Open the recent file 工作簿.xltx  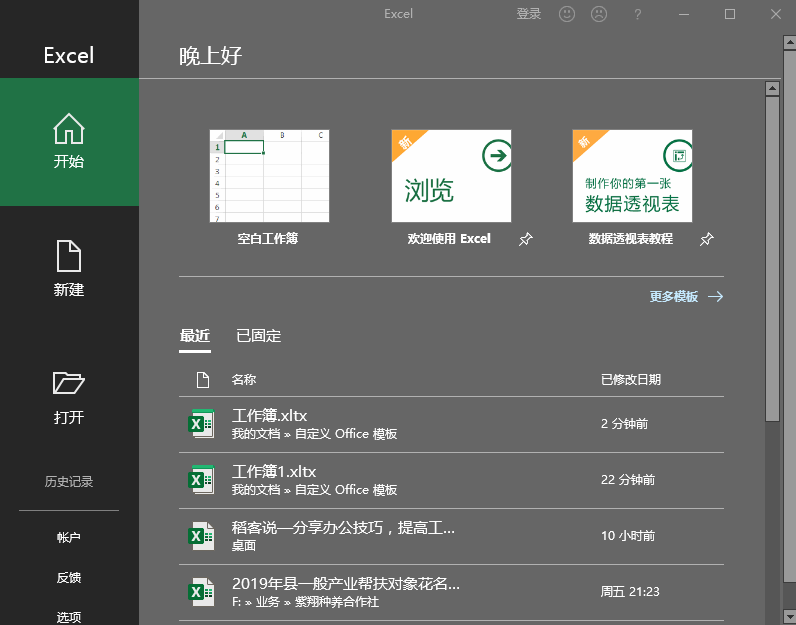[451, 424]
